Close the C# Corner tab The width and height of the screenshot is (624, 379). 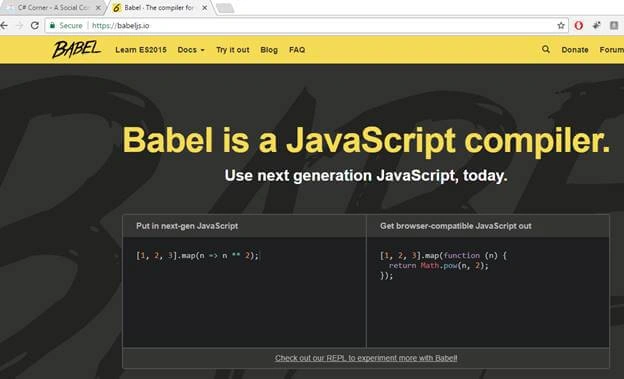point(98,8)
